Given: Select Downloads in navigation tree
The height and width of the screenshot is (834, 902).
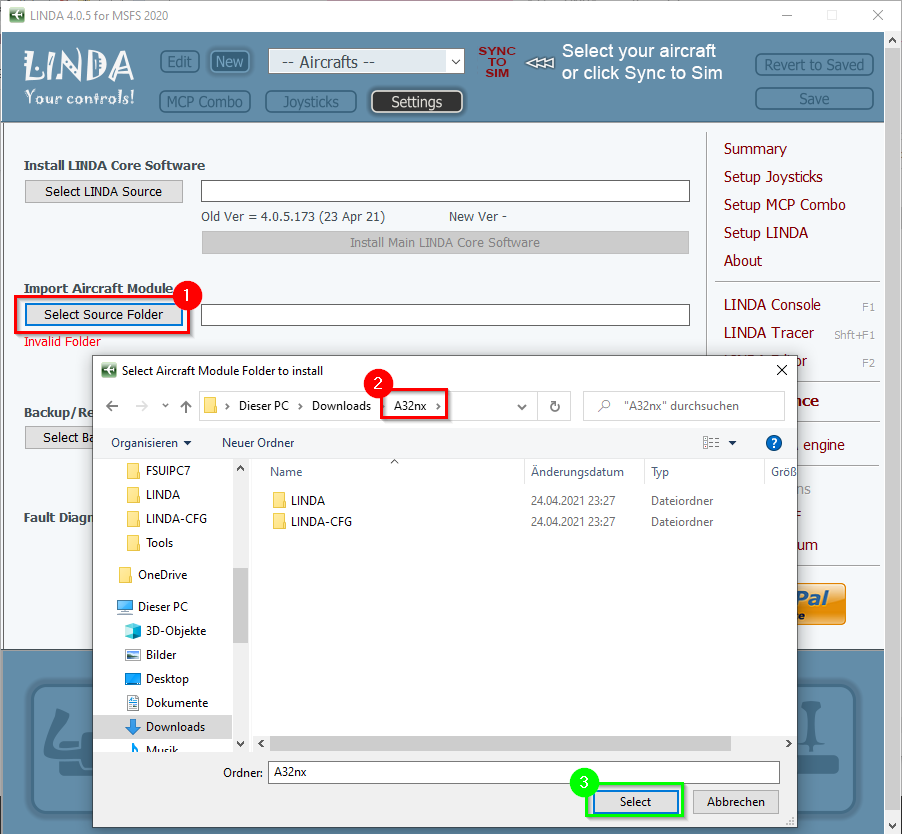Looking at the screenshot, I should coord(175,727).
